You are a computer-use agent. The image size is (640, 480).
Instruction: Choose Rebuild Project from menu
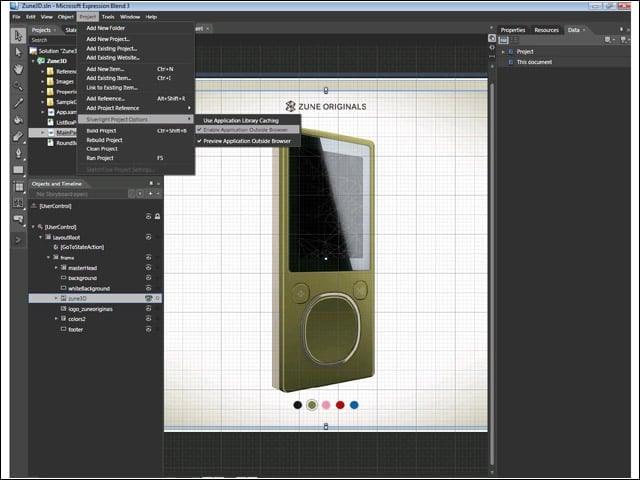click(x=136, y=140)
